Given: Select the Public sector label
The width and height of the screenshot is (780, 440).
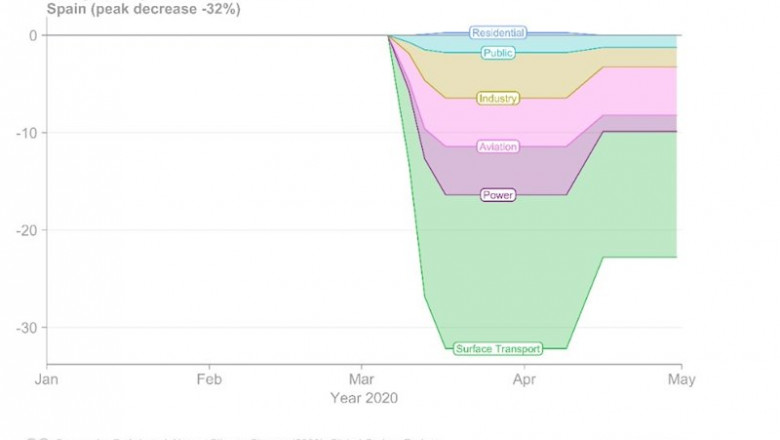Looking at the screenshot, I should pyautogui.click(x=498, y=53).
